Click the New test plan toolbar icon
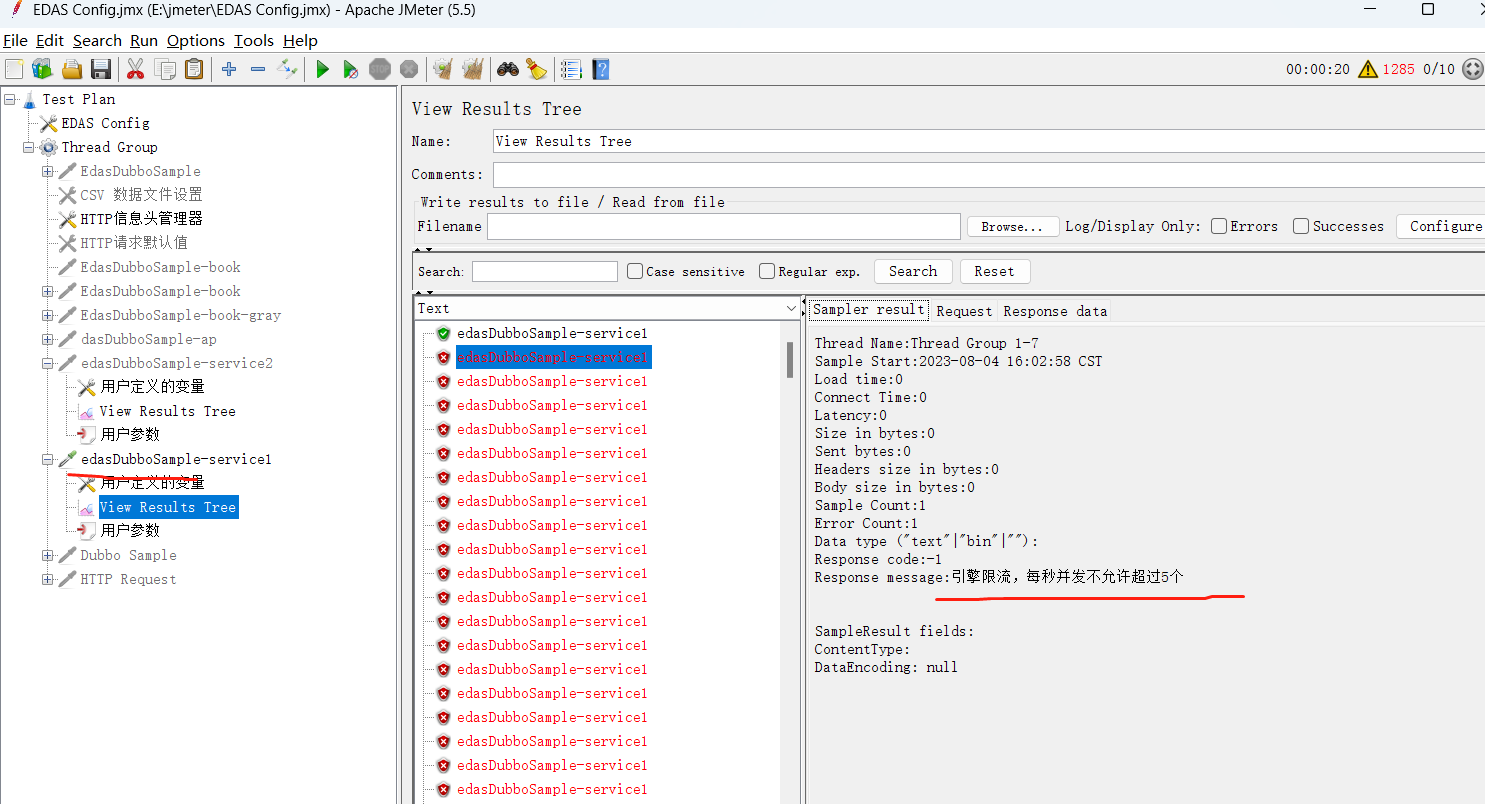The image size is (1485, 804). tap(14, 69)
